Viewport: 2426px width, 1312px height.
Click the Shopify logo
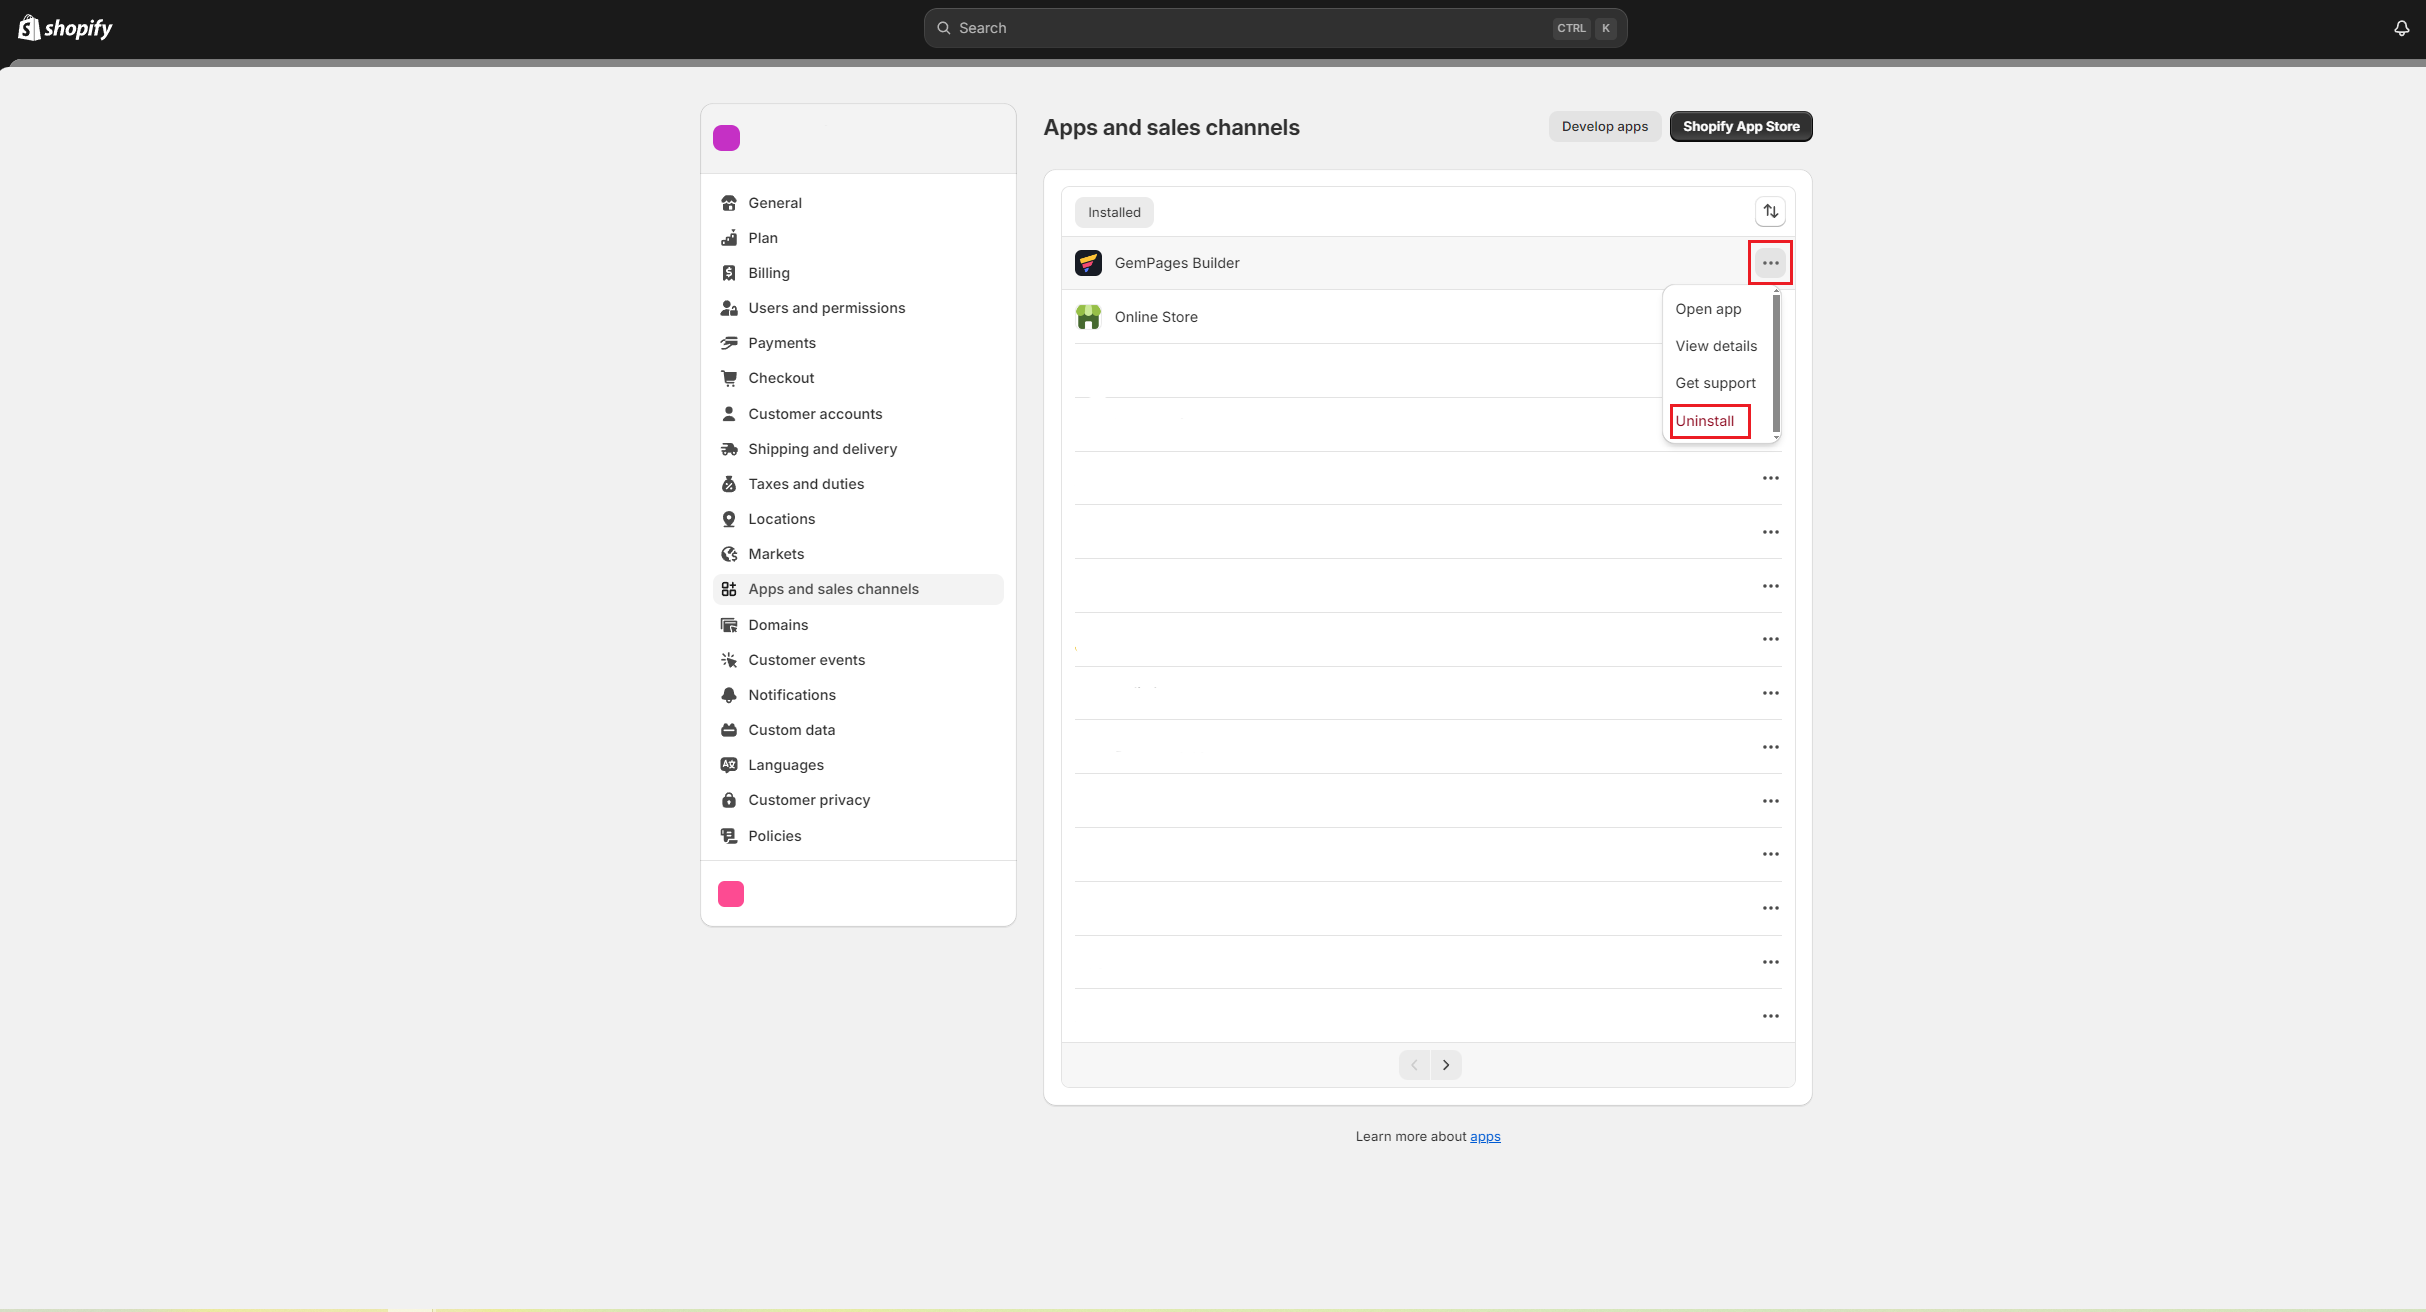(x=65, y=28)
